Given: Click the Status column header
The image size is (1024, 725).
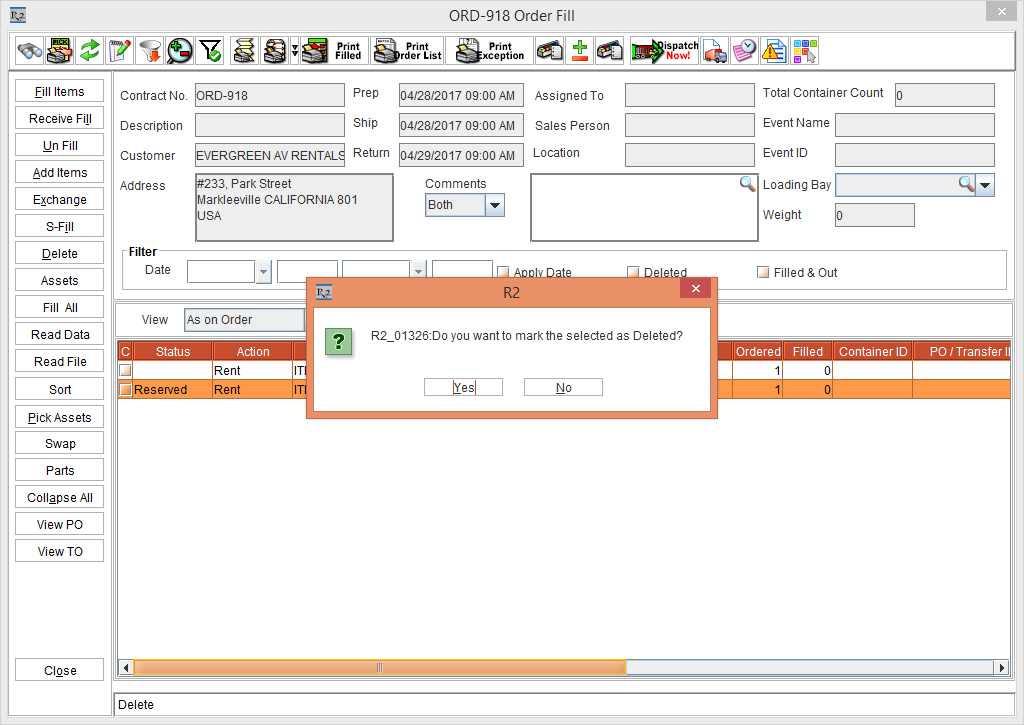Looking at the screenshot, I should tap(173, 351).
